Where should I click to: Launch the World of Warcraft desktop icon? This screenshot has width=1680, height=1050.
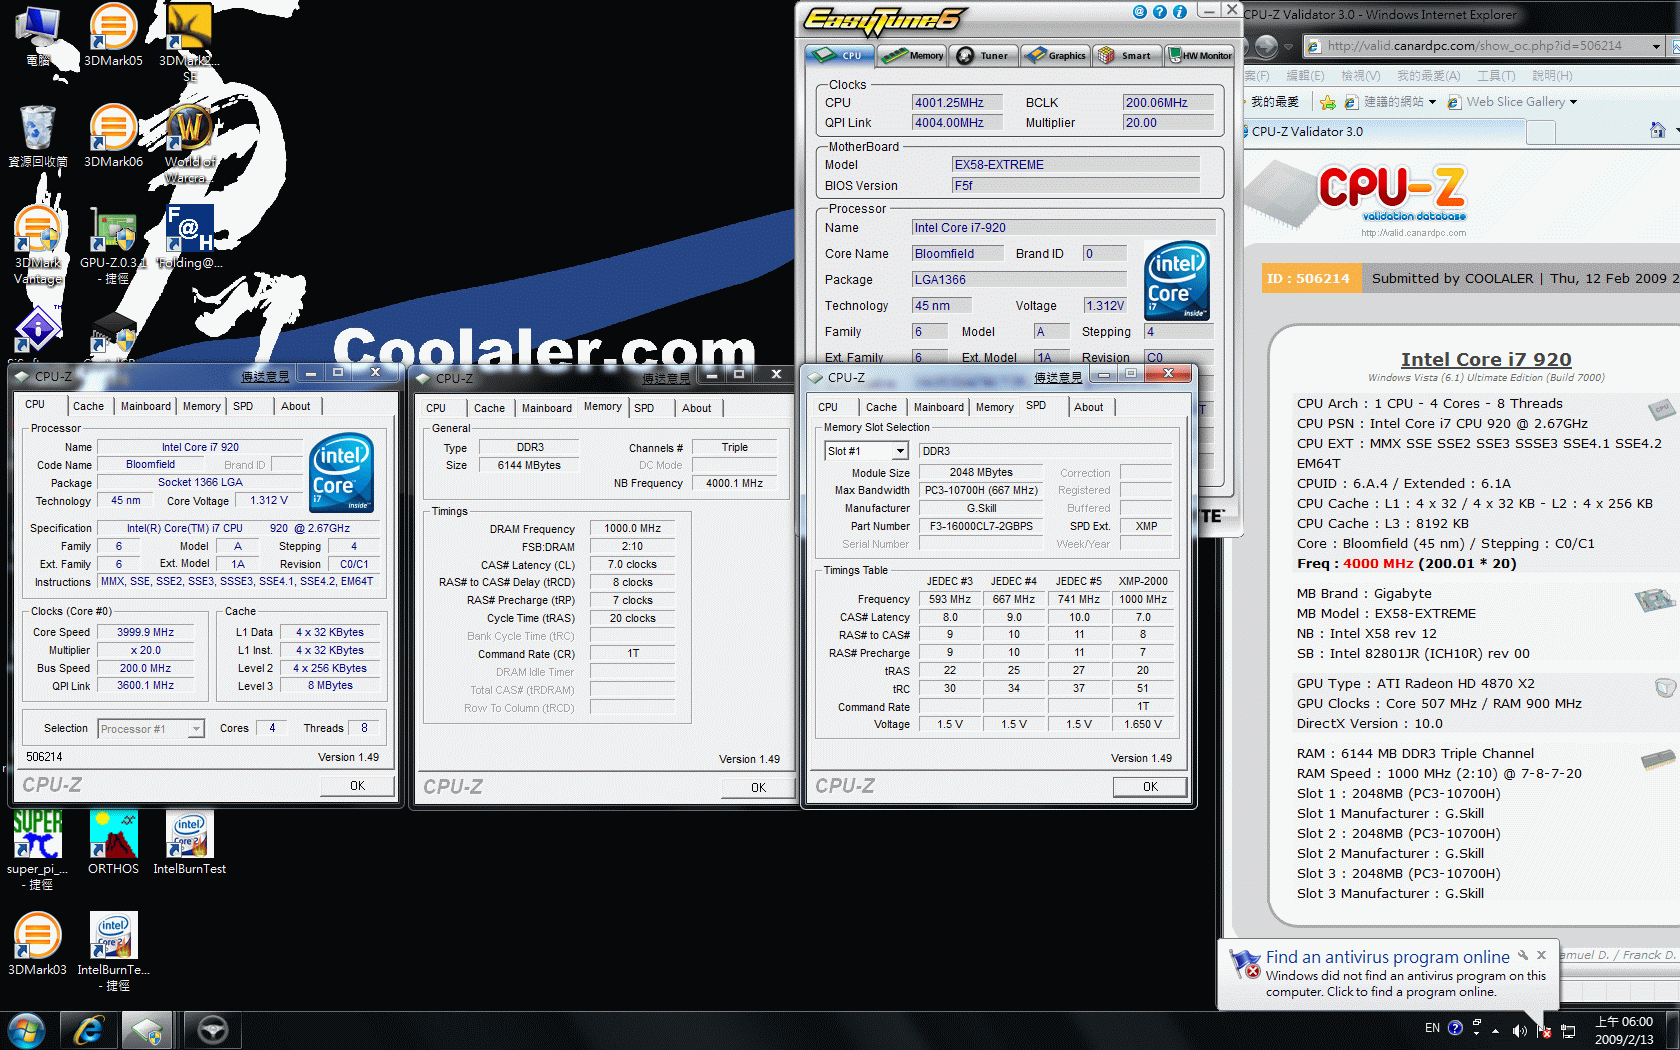click(189, 144)
